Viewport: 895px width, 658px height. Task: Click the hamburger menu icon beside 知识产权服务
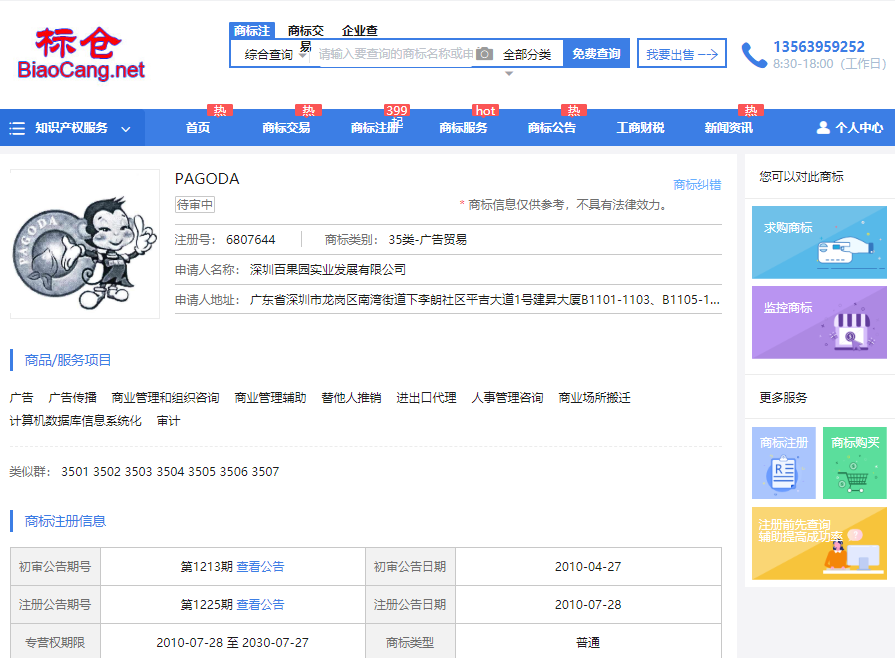click(17, 128)
